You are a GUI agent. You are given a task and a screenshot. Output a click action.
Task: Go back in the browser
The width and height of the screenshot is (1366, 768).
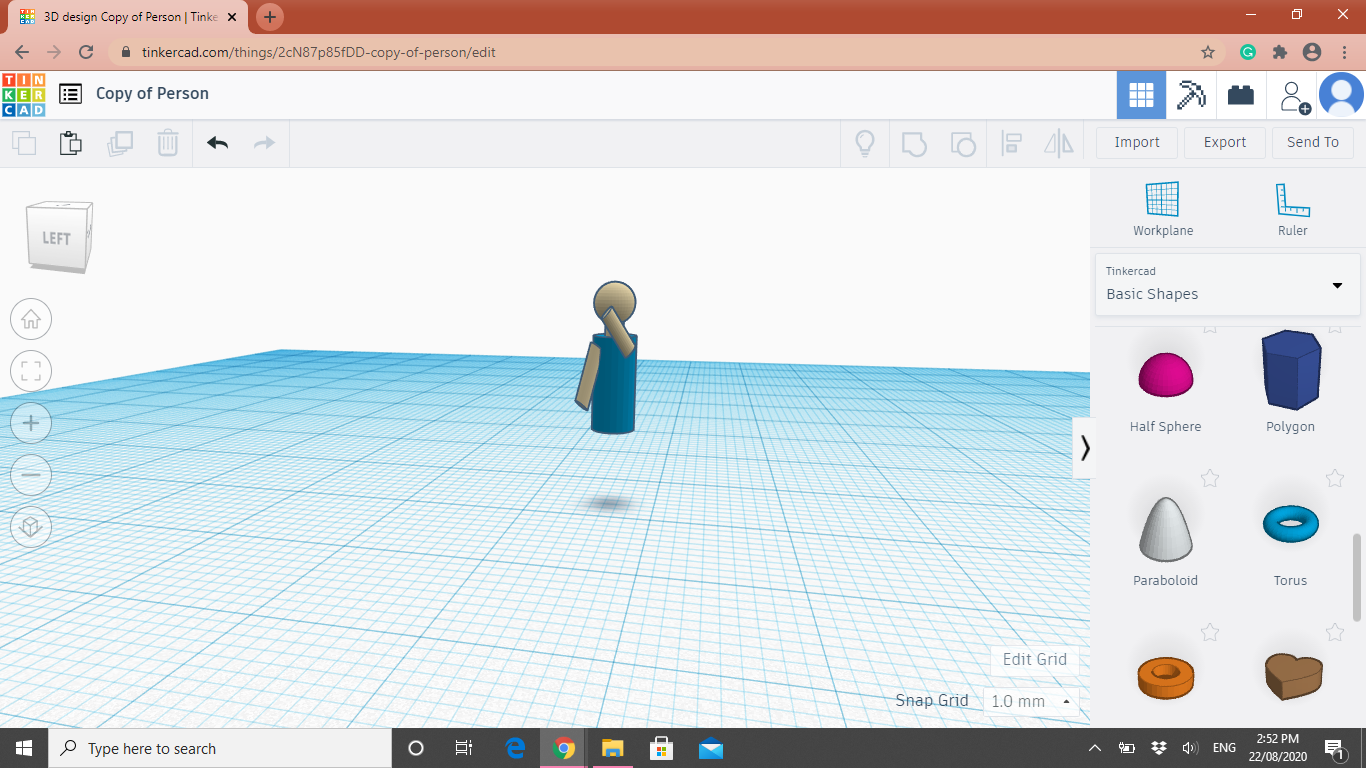pyautogui.click(x=22, y=52)
